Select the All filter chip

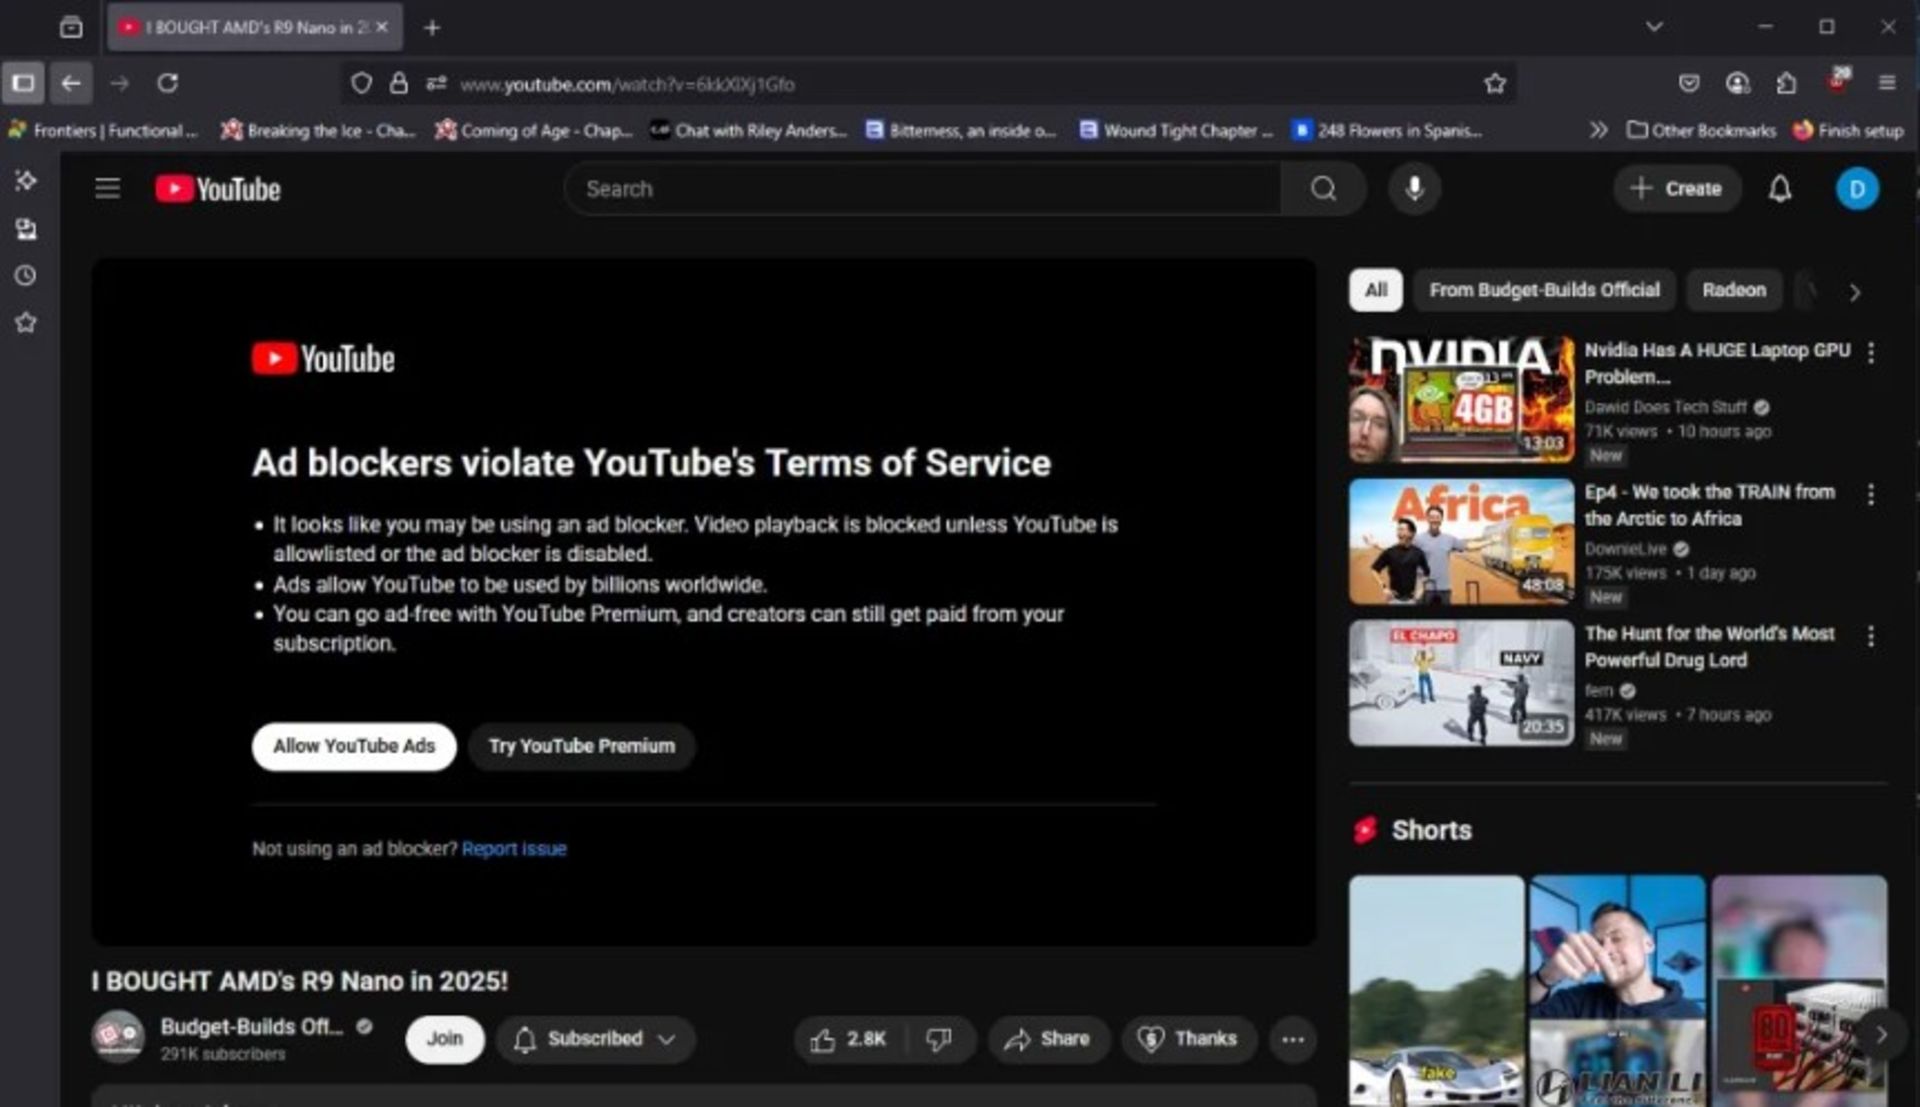coord(1375,290)
